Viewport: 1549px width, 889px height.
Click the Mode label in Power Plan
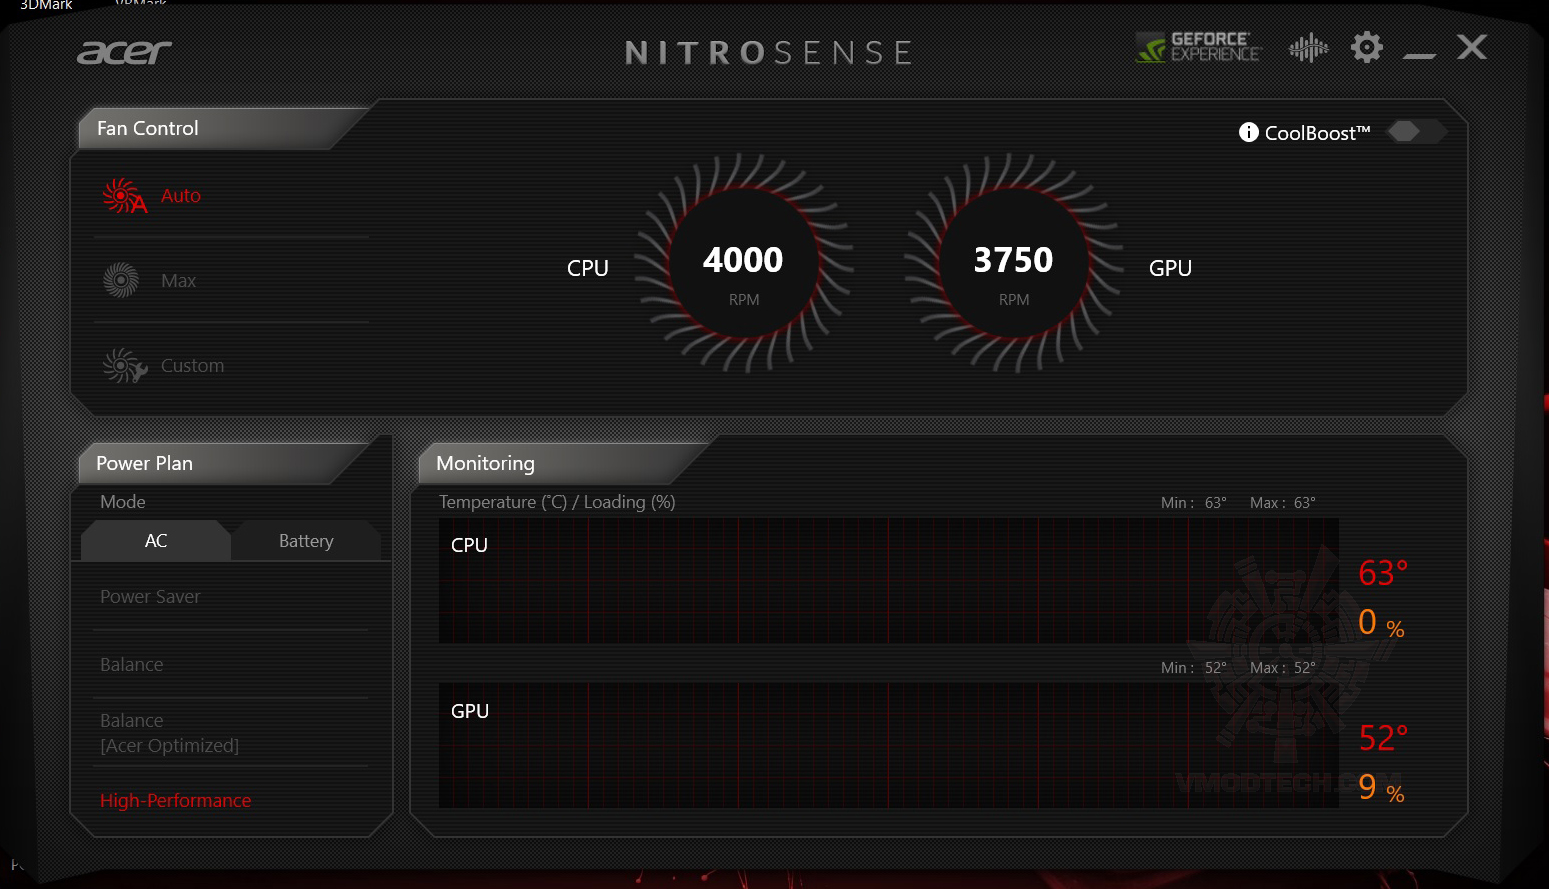coord(123,502)
